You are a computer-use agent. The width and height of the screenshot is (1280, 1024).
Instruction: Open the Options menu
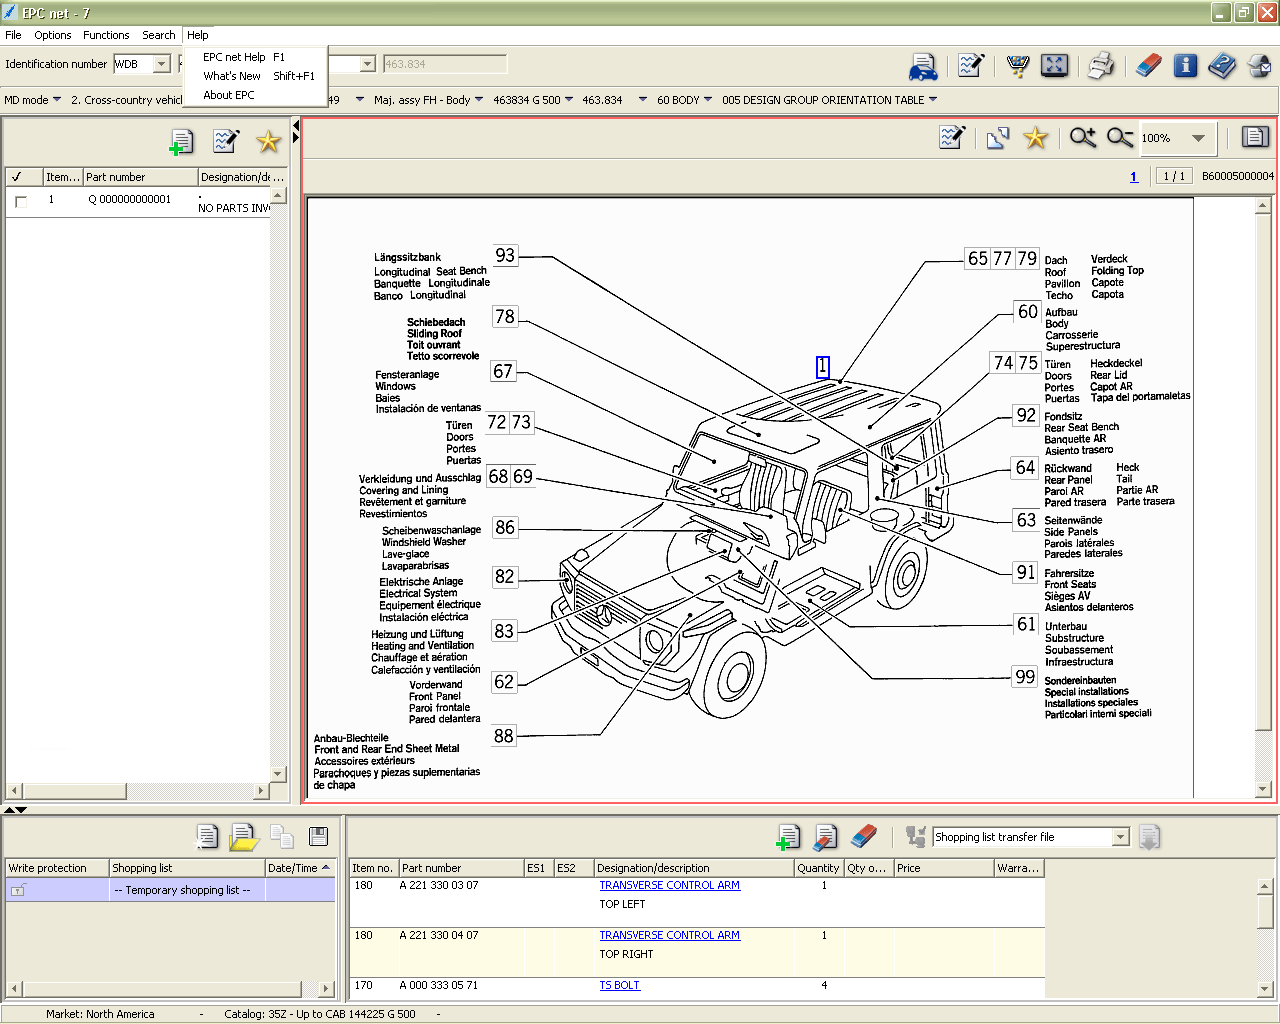click(53, 35)
